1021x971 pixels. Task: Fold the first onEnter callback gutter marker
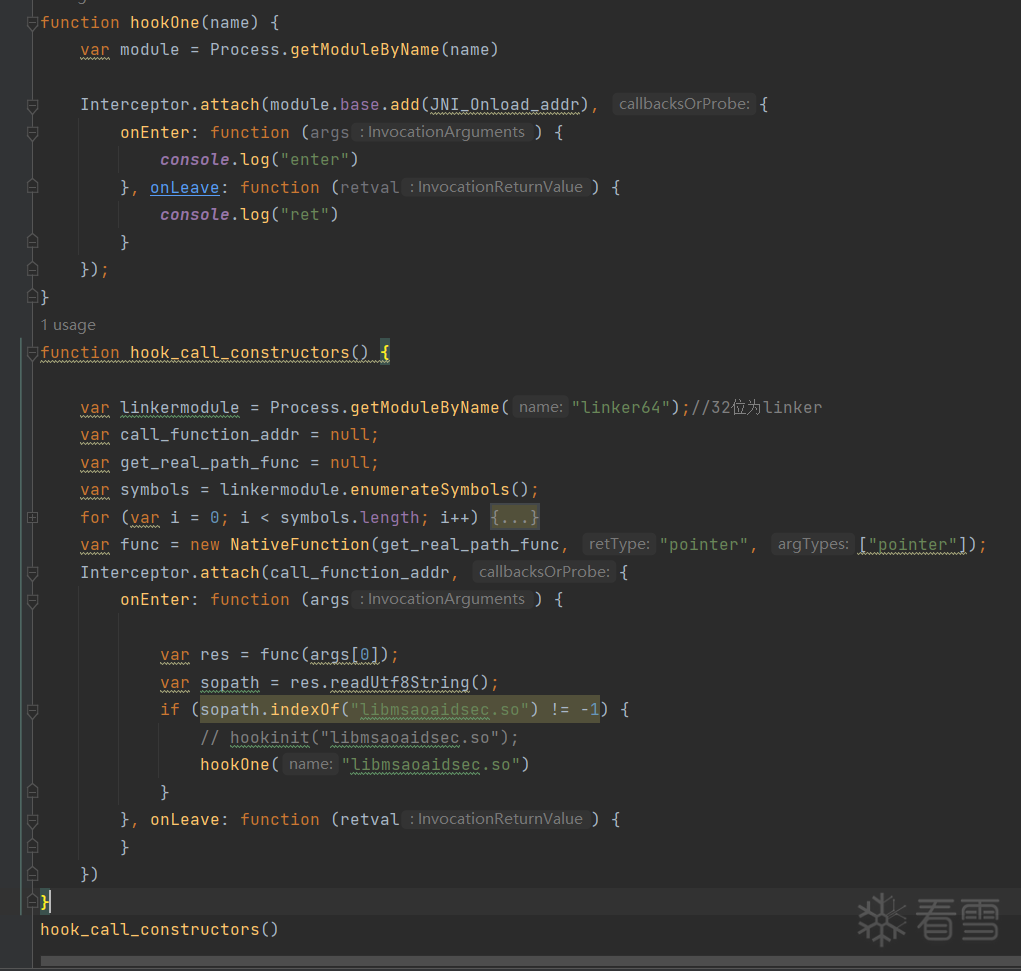click(33, 133)
